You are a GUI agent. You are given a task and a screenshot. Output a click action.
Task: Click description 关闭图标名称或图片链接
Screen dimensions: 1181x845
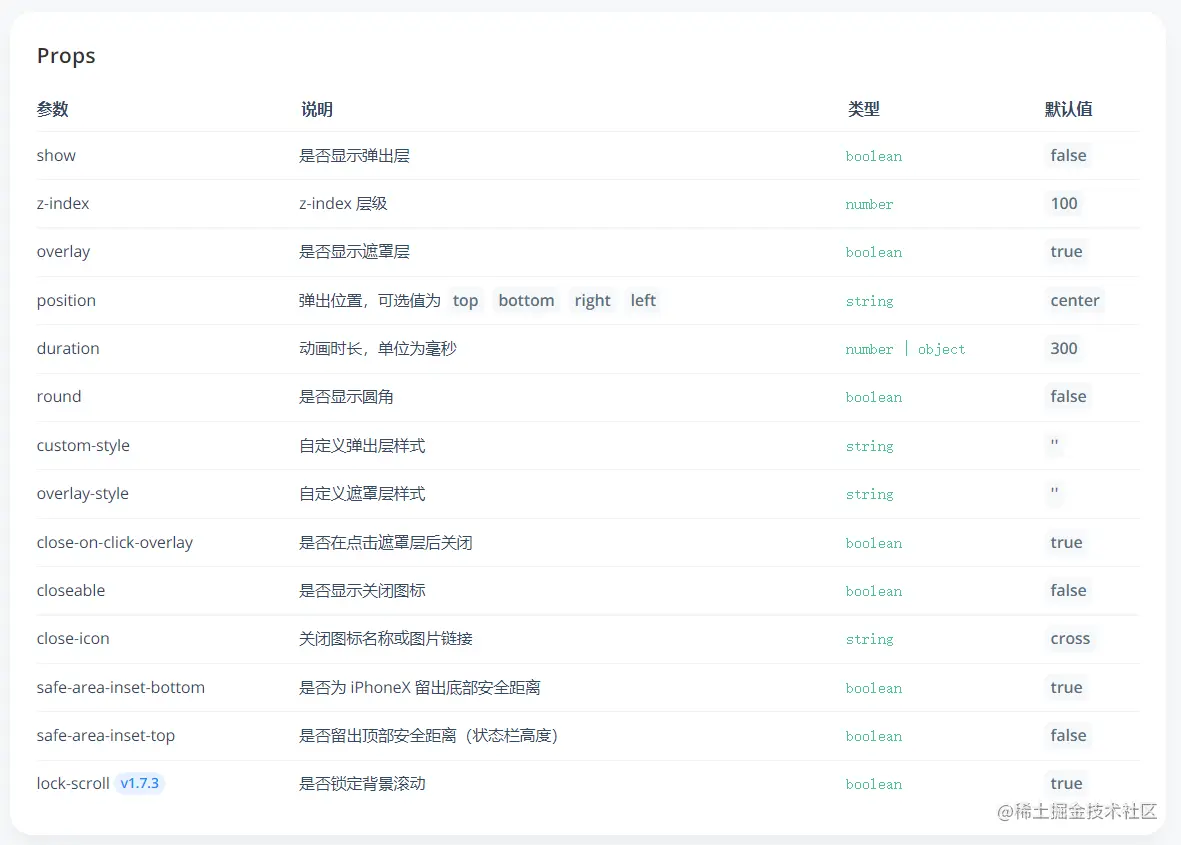(x=386, y=639)
